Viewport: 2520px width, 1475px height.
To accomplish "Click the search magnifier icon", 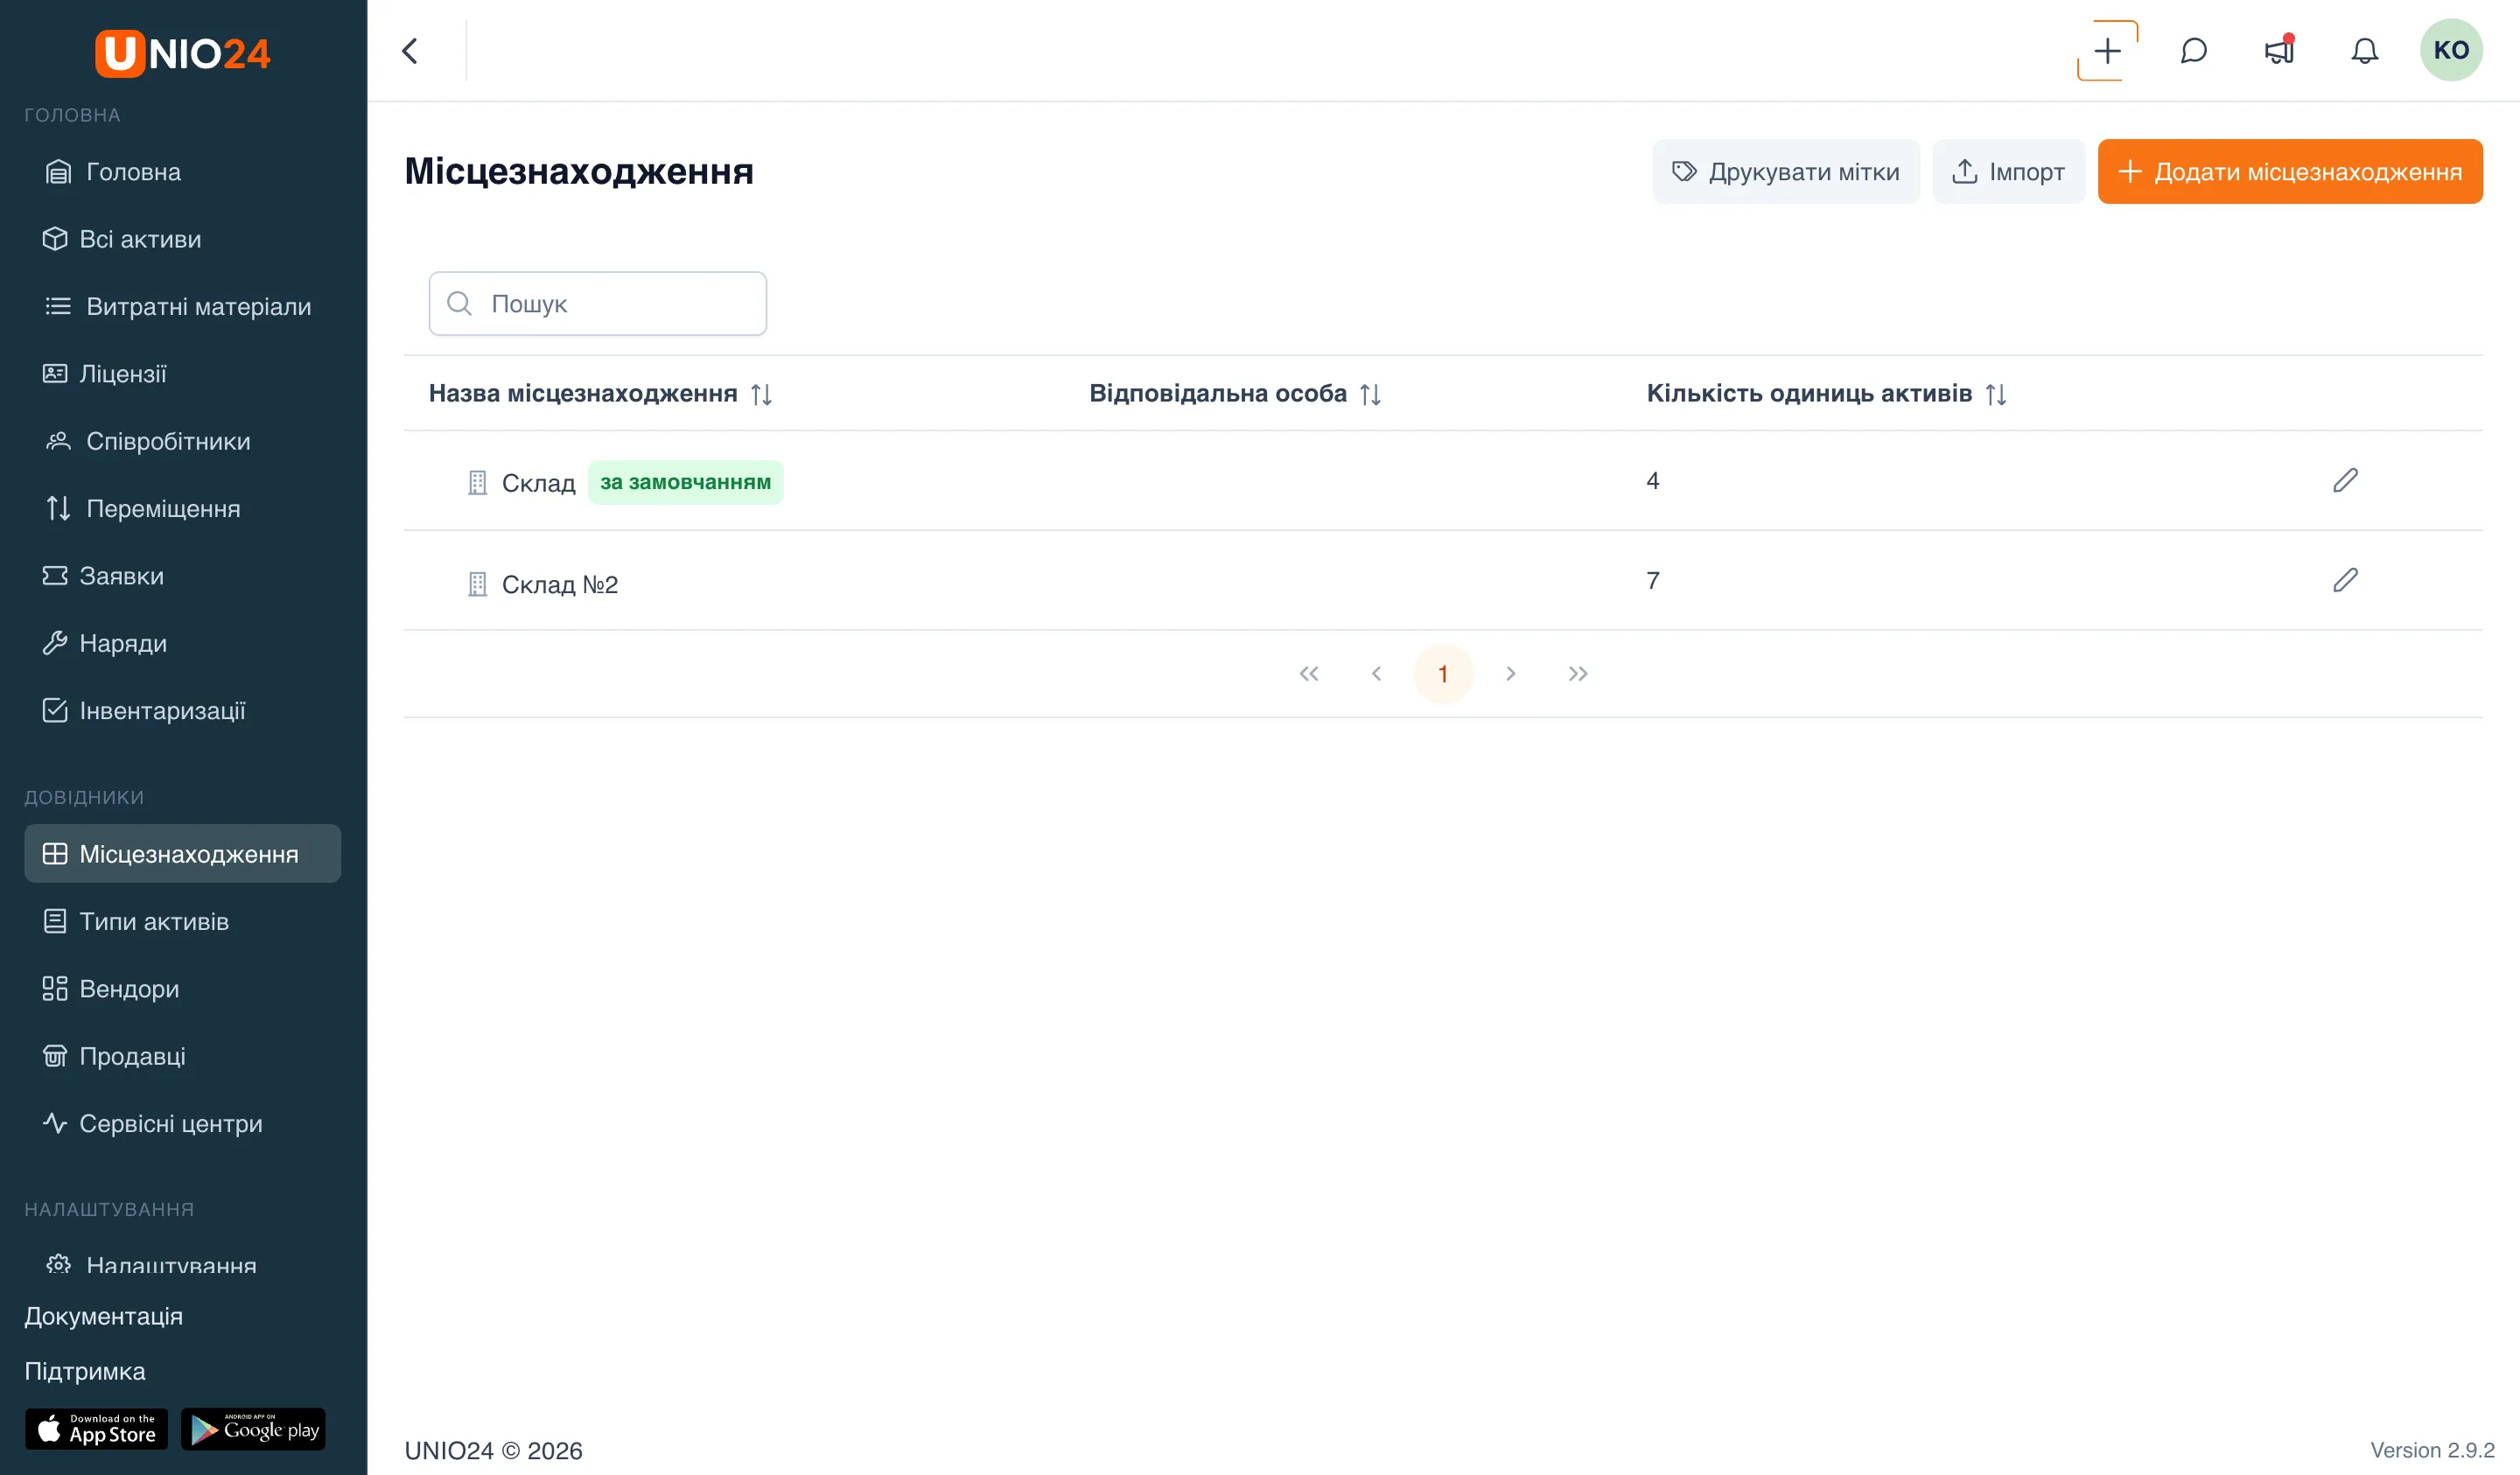I will pos(459,303).
